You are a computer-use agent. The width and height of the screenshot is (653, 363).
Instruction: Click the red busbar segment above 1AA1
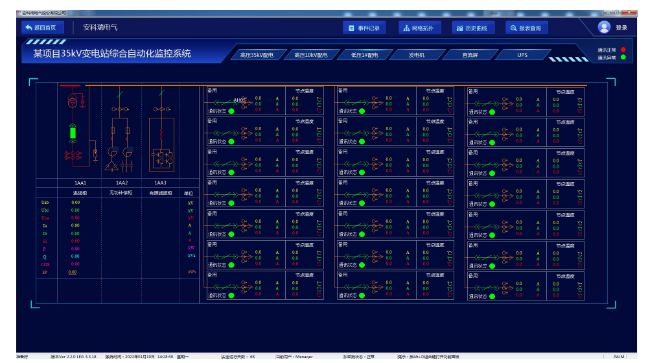(x=70, y=86)
